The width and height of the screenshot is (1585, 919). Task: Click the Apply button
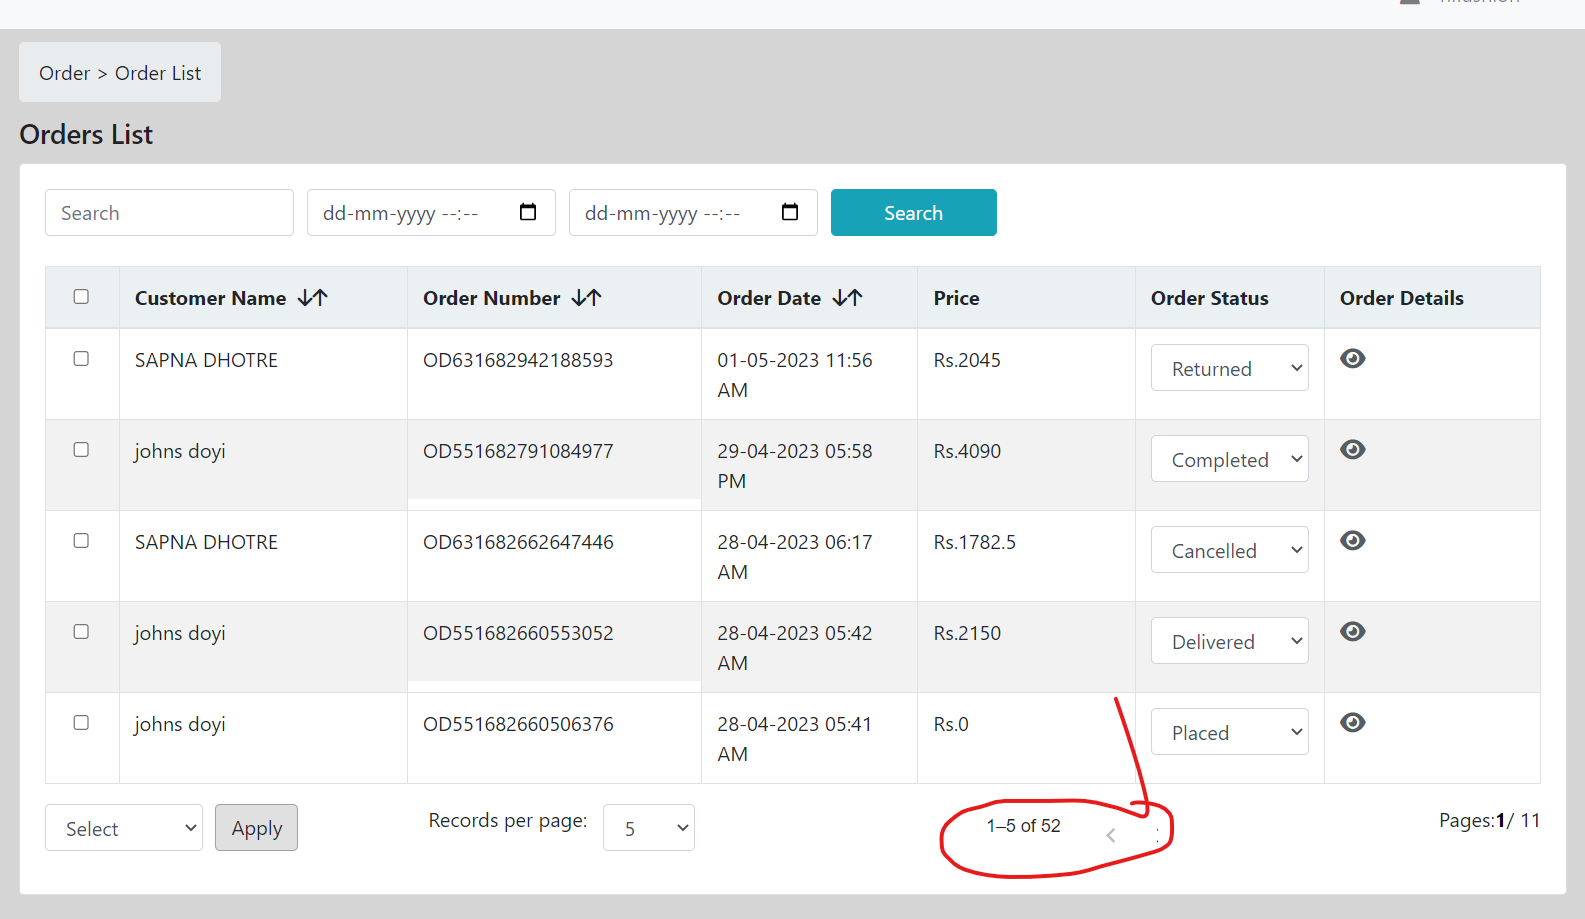tap(257, 828)
